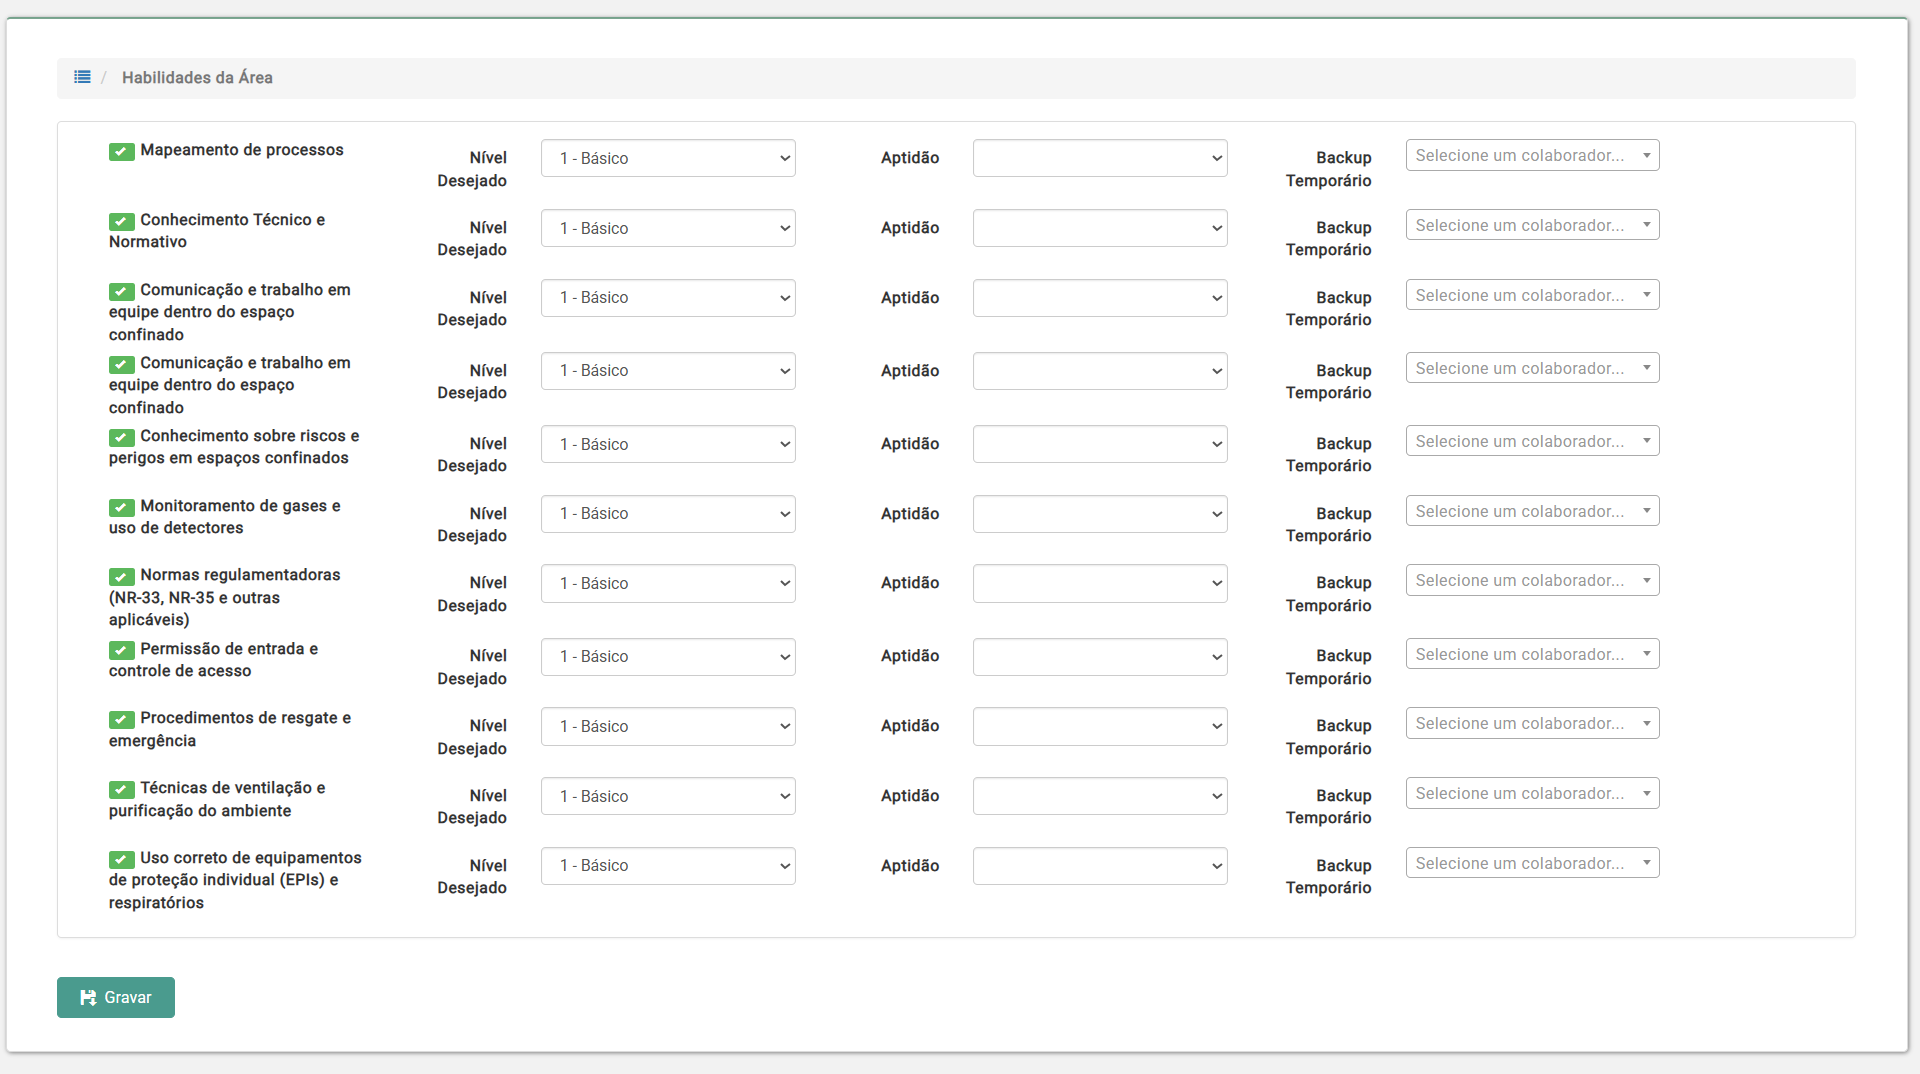Open Backup Temporário selector for Mapeamento de processos
The width and height of the screenshot is (1920, 1074).
coord(1531,156)
